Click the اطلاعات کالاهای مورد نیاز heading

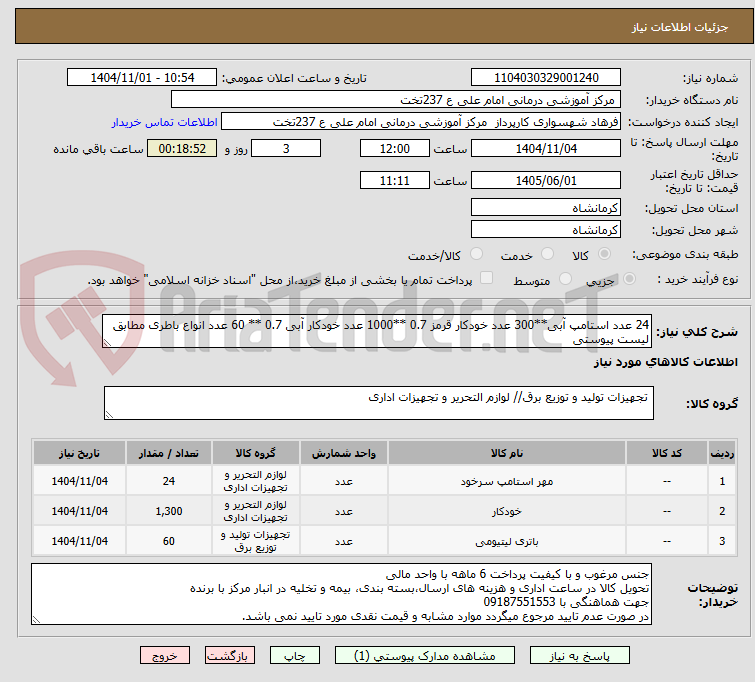665,362
